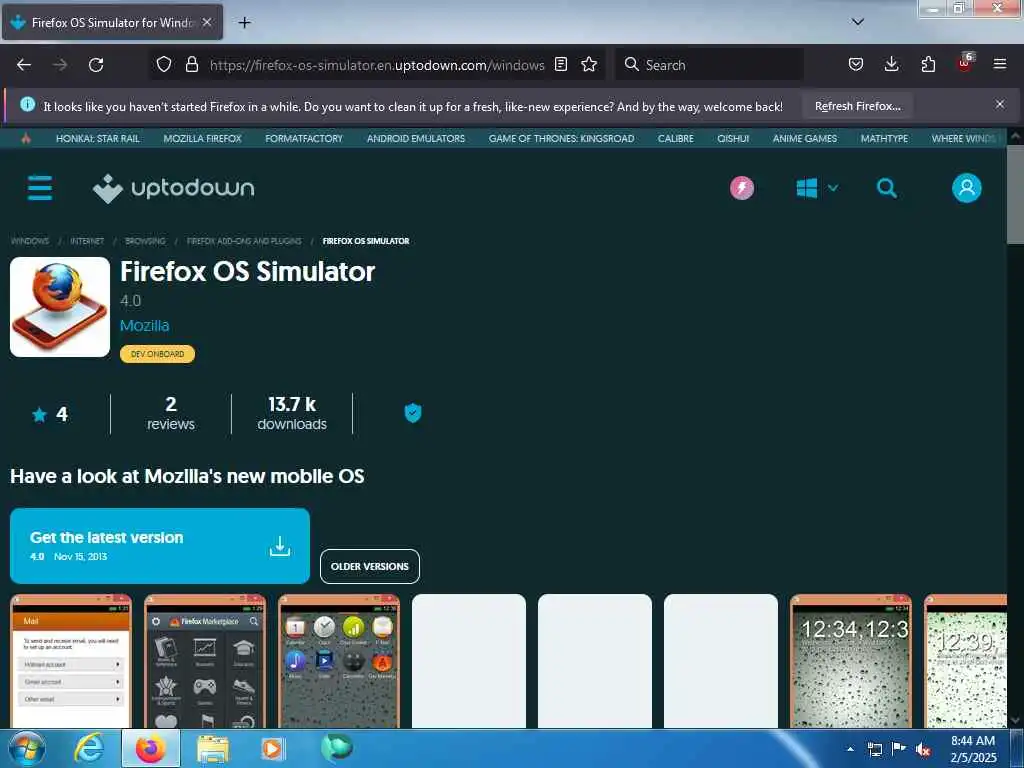Click the Firefox OS Simulator app icon
The width and height of the screenshot is (1024, 768).
tap(60, 307)
